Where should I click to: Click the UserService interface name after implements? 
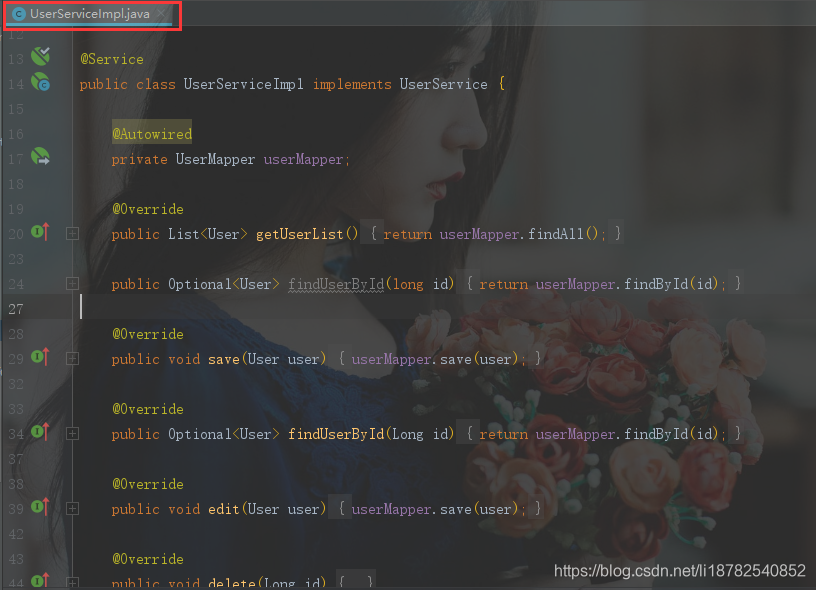(x=443, y=84)
